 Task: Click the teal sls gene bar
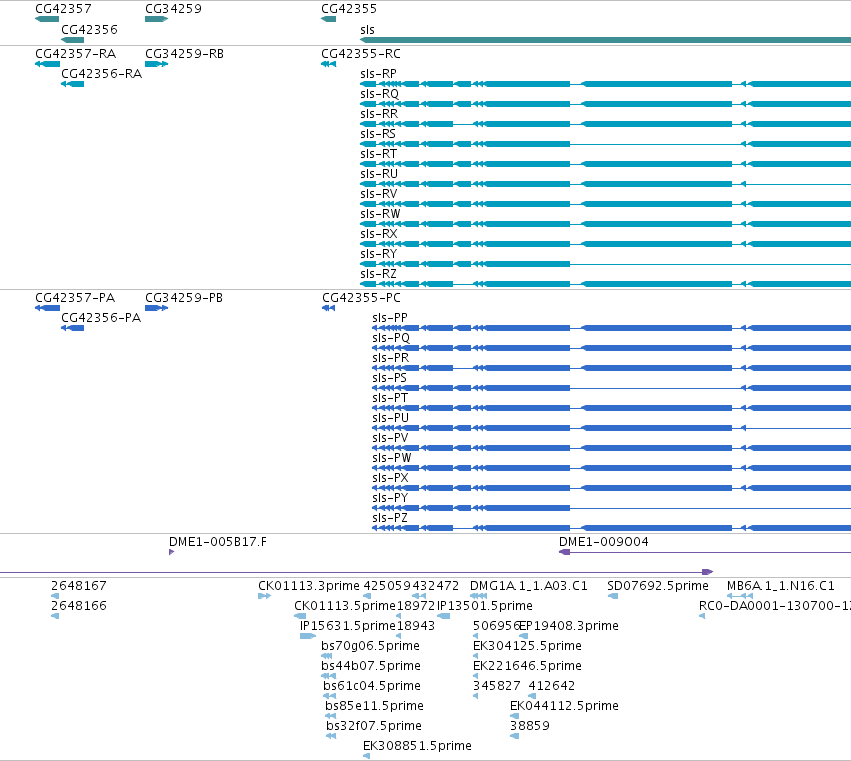[605, 40]
